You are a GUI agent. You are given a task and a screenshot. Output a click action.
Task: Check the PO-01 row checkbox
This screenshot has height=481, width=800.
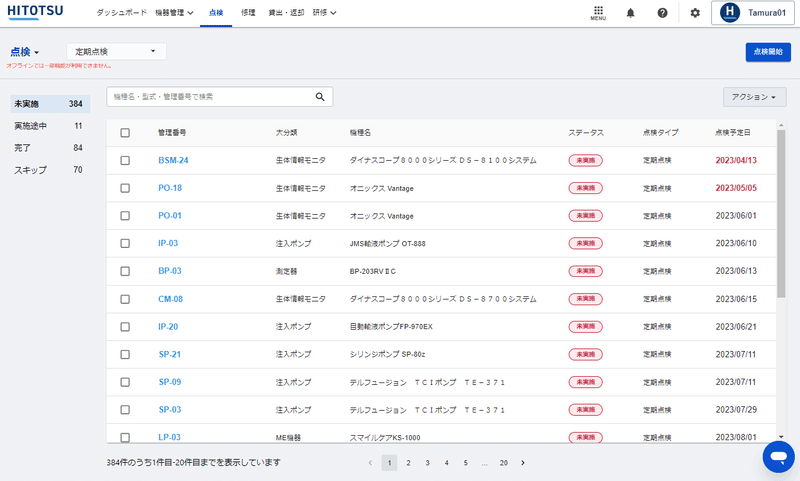[125, 216]
